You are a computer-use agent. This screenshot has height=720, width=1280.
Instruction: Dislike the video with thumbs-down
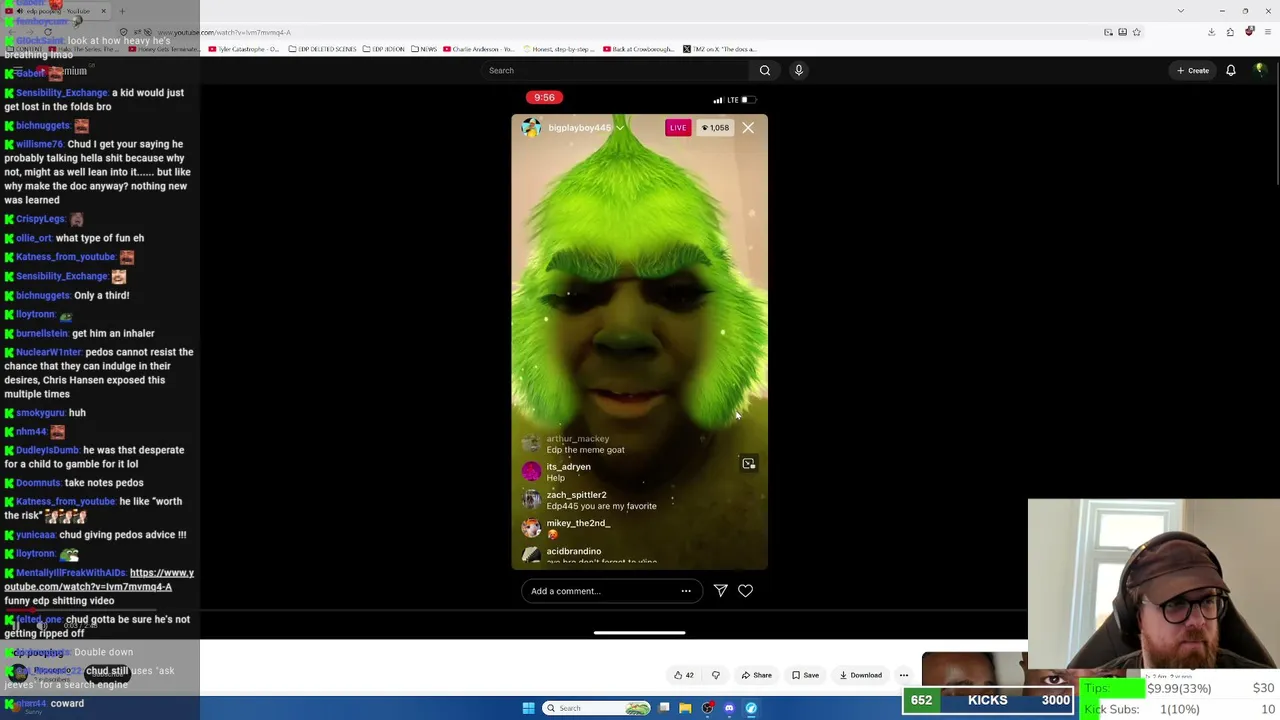pyautogui.click(x=715, y=675)
